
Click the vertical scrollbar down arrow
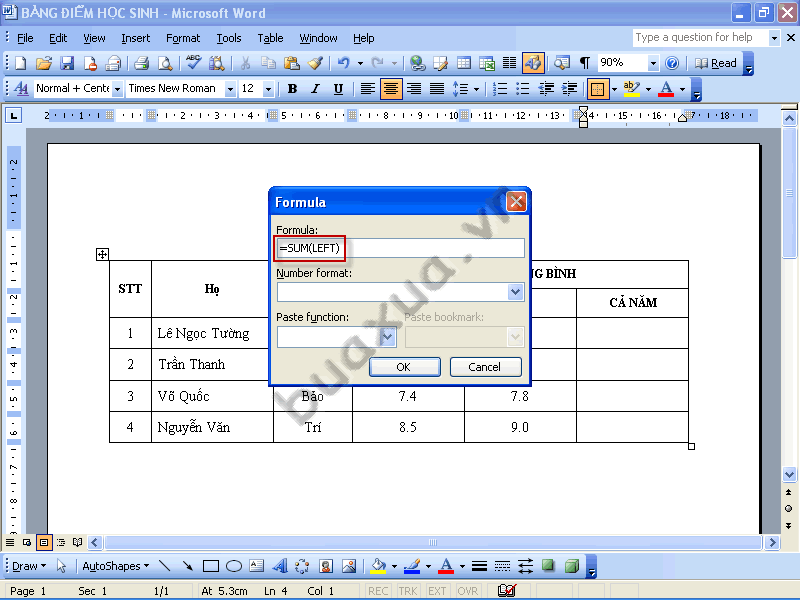(789, 474)
